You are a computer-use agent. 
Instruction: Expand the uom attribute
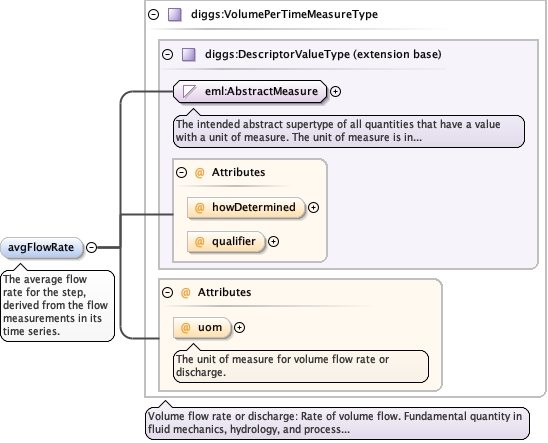(239, 327)
